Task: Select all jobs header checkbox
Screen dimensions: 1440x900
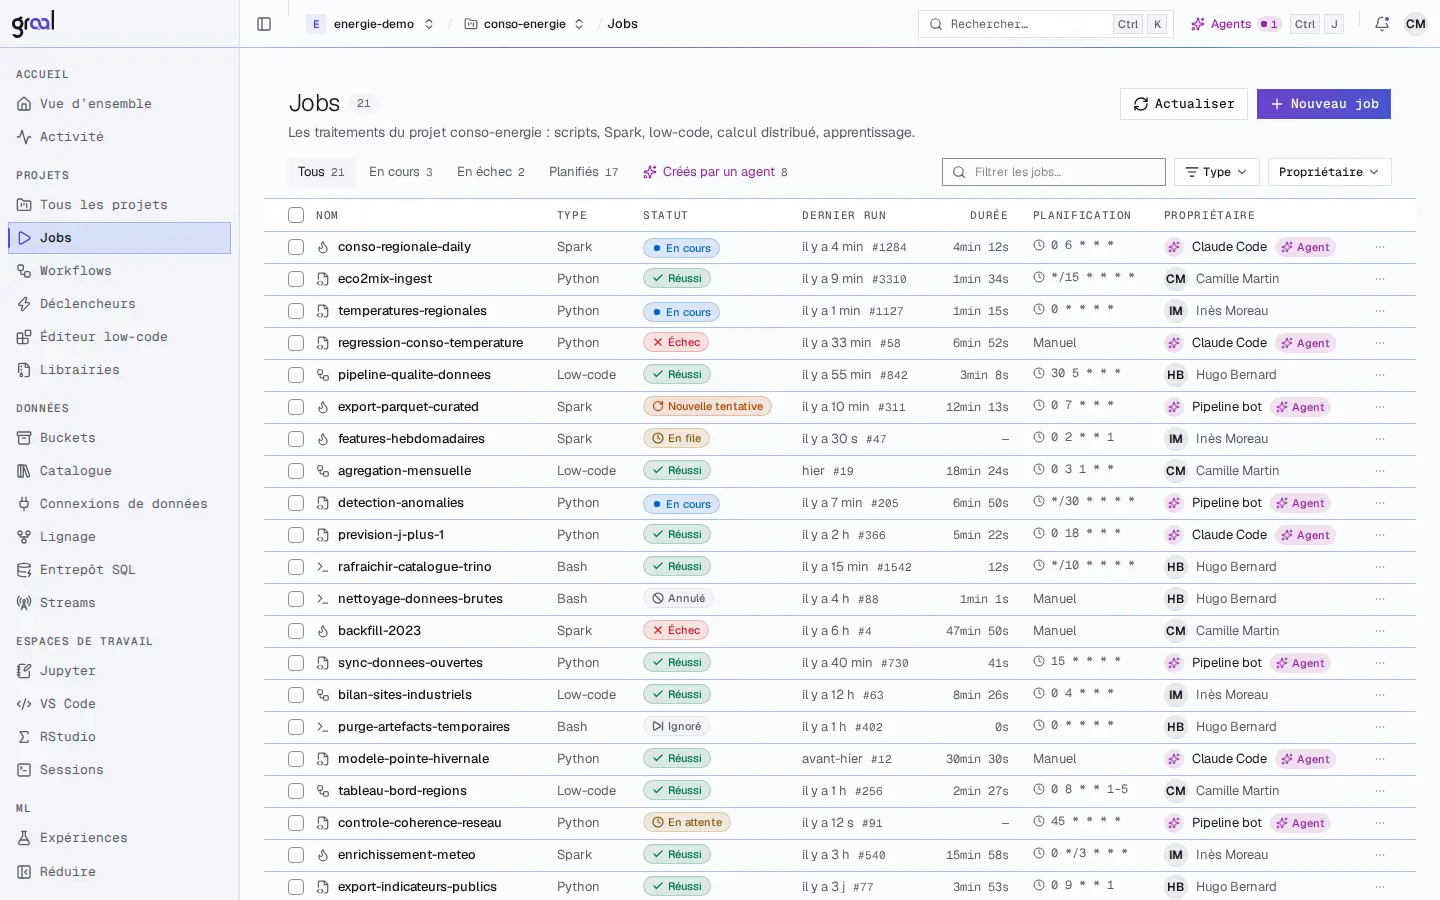Action: pyautogui.click(x=296, y=215)
